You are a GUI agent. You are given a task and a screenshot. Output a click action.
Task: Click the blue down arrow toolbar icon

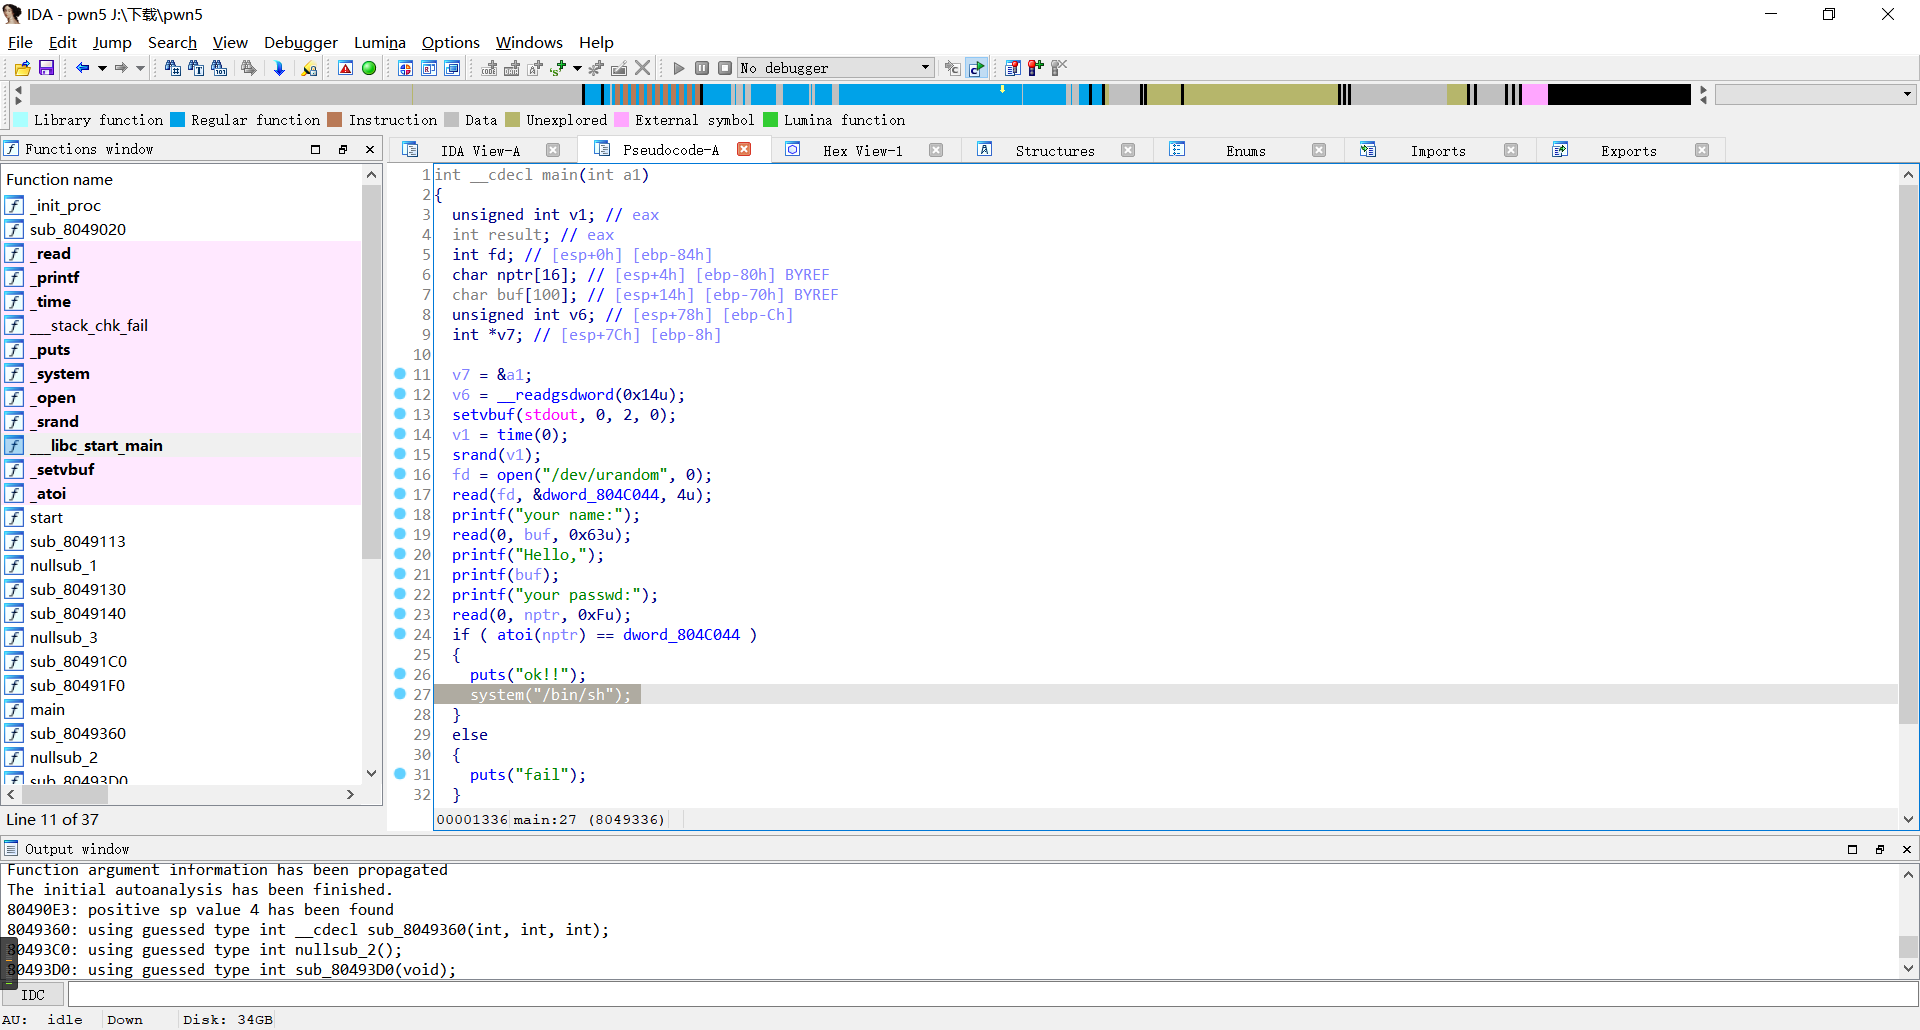coord(279,68)
